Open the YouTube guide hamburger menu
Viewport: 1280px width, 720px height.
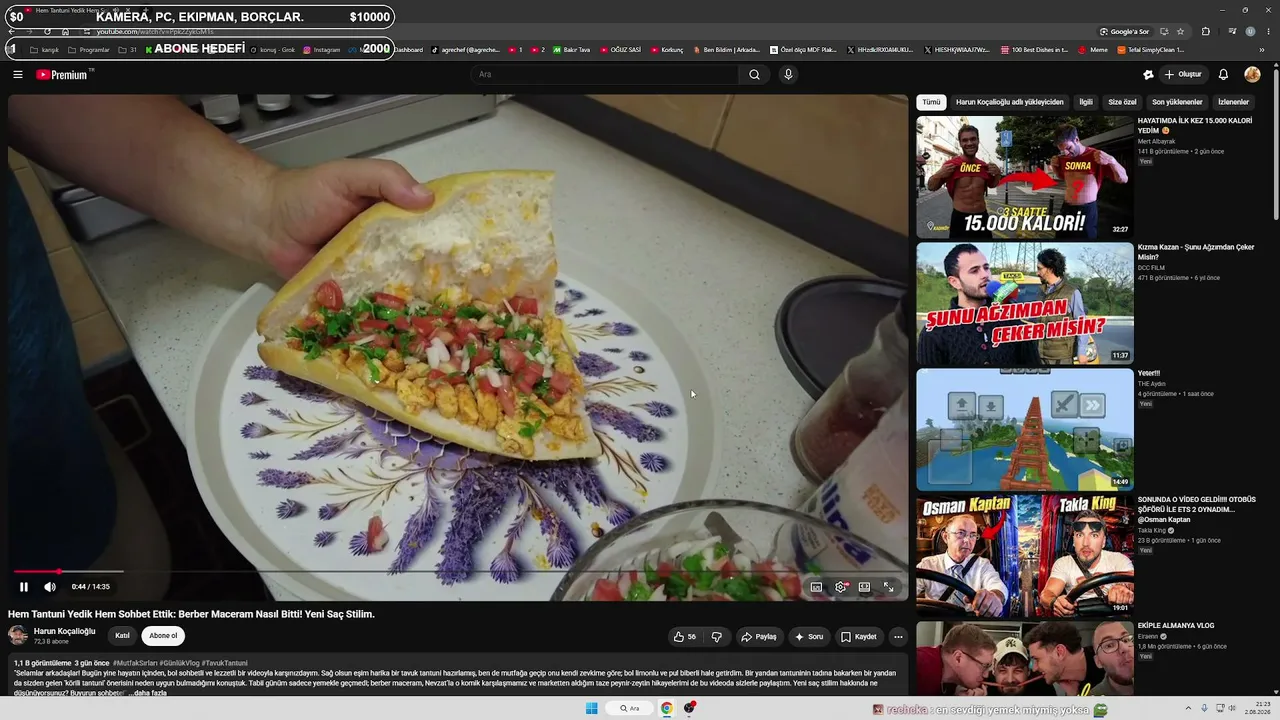pyautogui.click(x=18, y=74)
